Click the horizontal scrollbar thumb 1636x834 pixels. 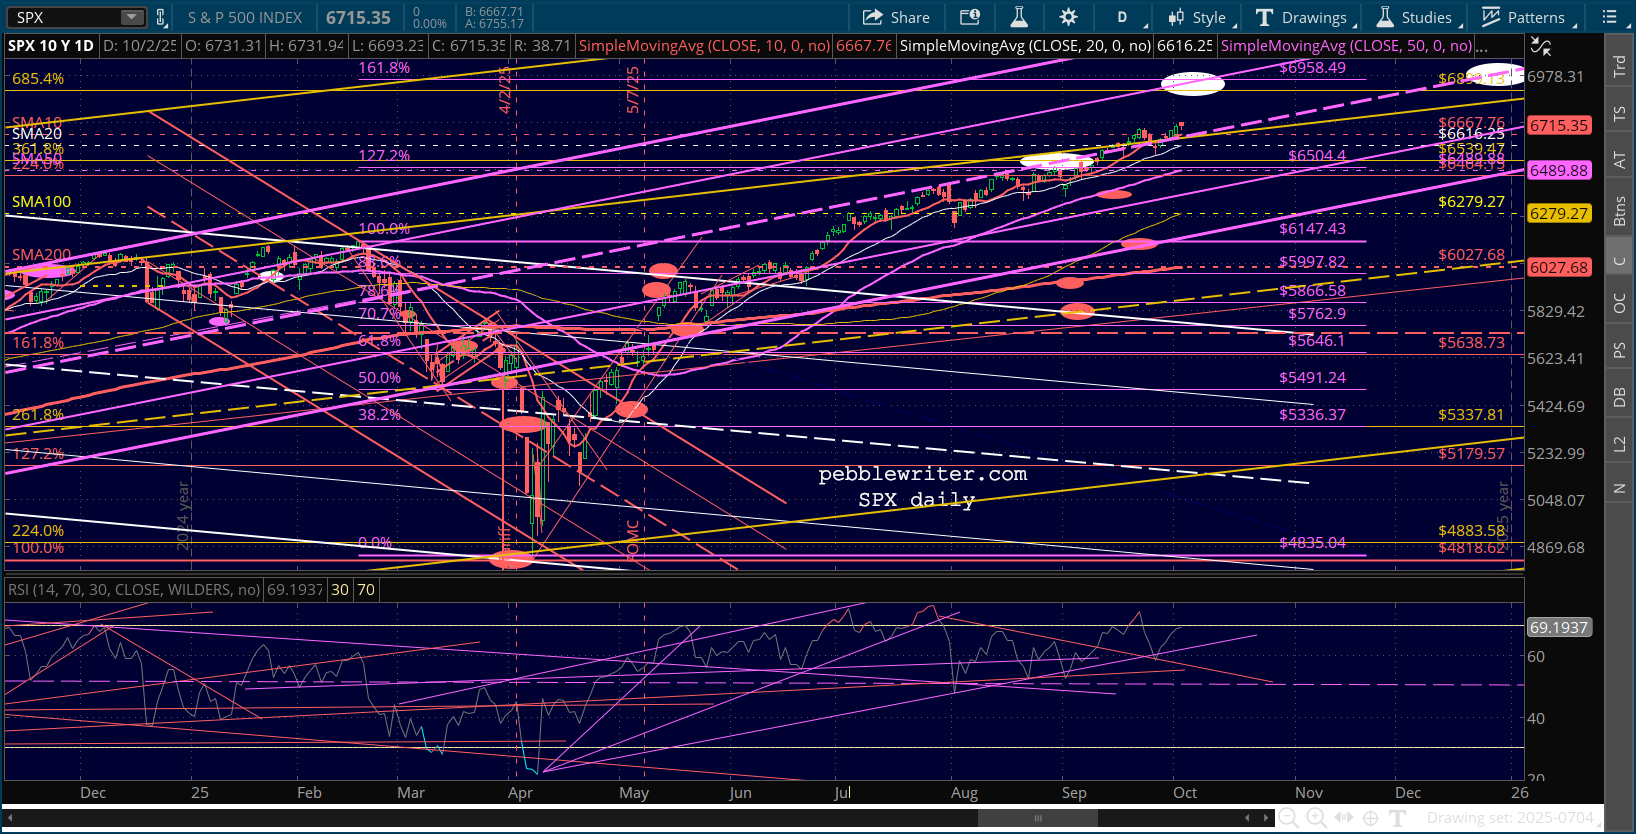pyautogui.click(x=1038, y=818)
